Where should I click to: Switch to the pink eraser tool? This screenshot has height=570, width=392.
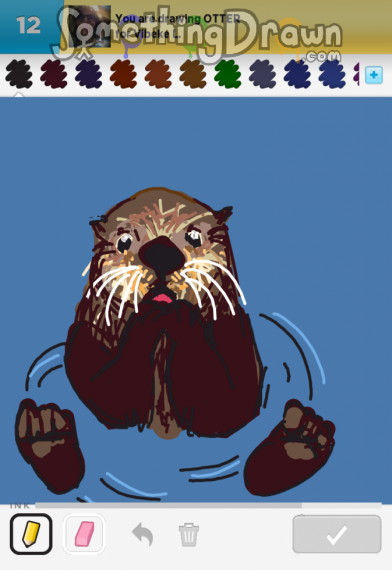coord(84,534)
